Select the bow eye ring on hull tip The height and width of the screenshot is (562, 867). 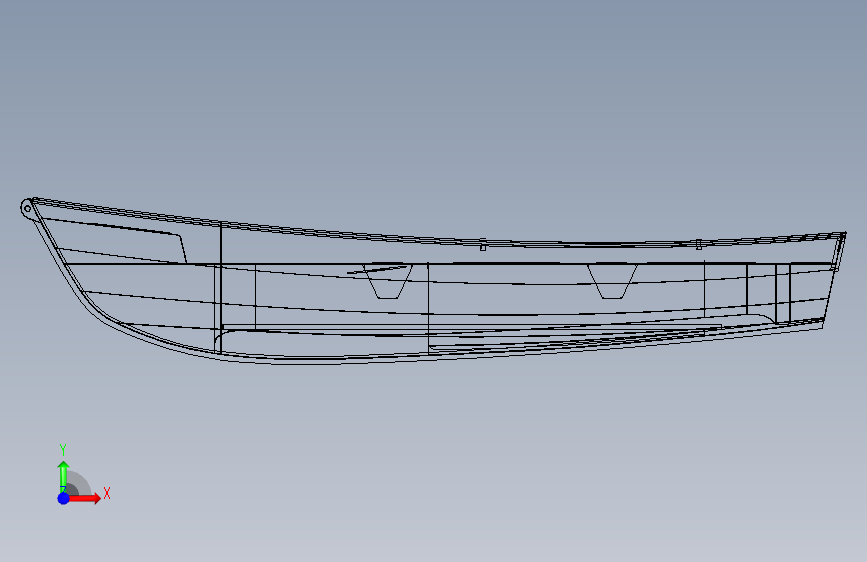(26, 208)
